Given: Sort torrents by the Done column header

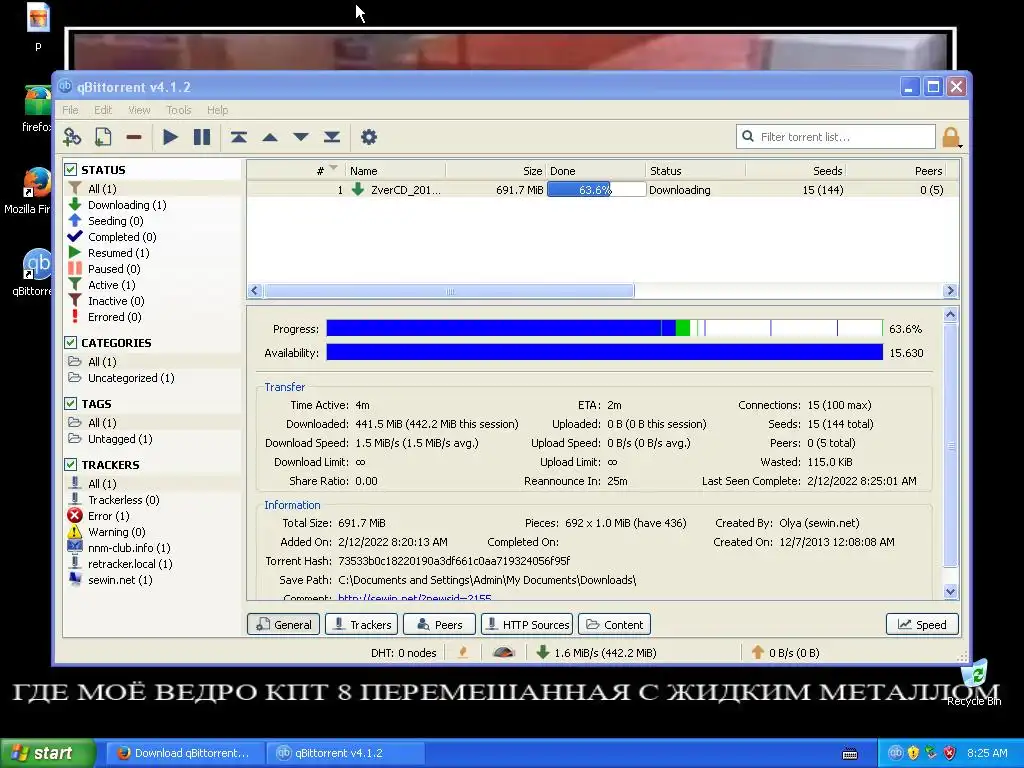Looking at the screenshot, I should point(596,170).
